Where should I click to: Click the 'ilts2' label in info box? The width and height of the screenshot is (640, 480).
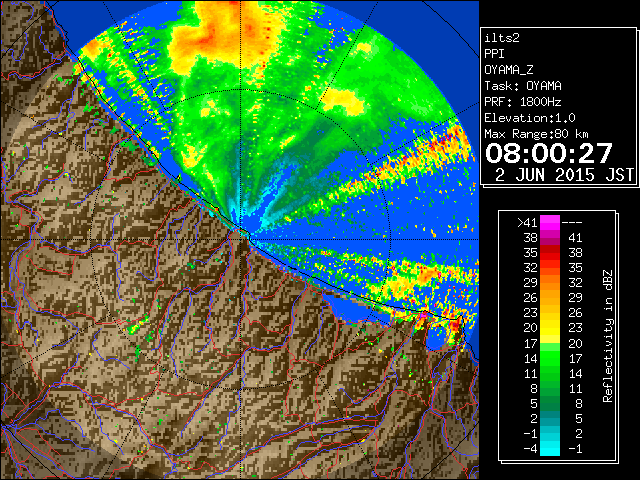(502, 38)
